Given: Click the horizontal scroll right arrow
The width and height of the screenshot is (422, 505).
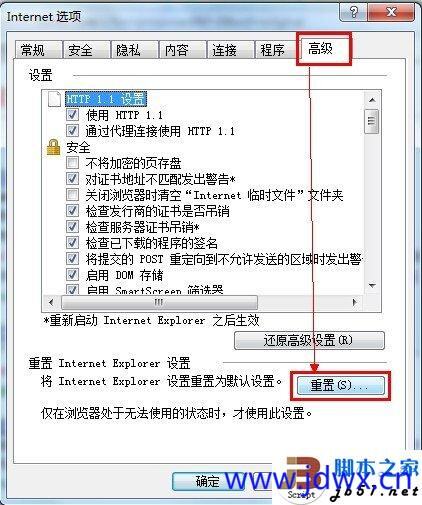Looking at the screenshot, I should click(x=354, y=302).
